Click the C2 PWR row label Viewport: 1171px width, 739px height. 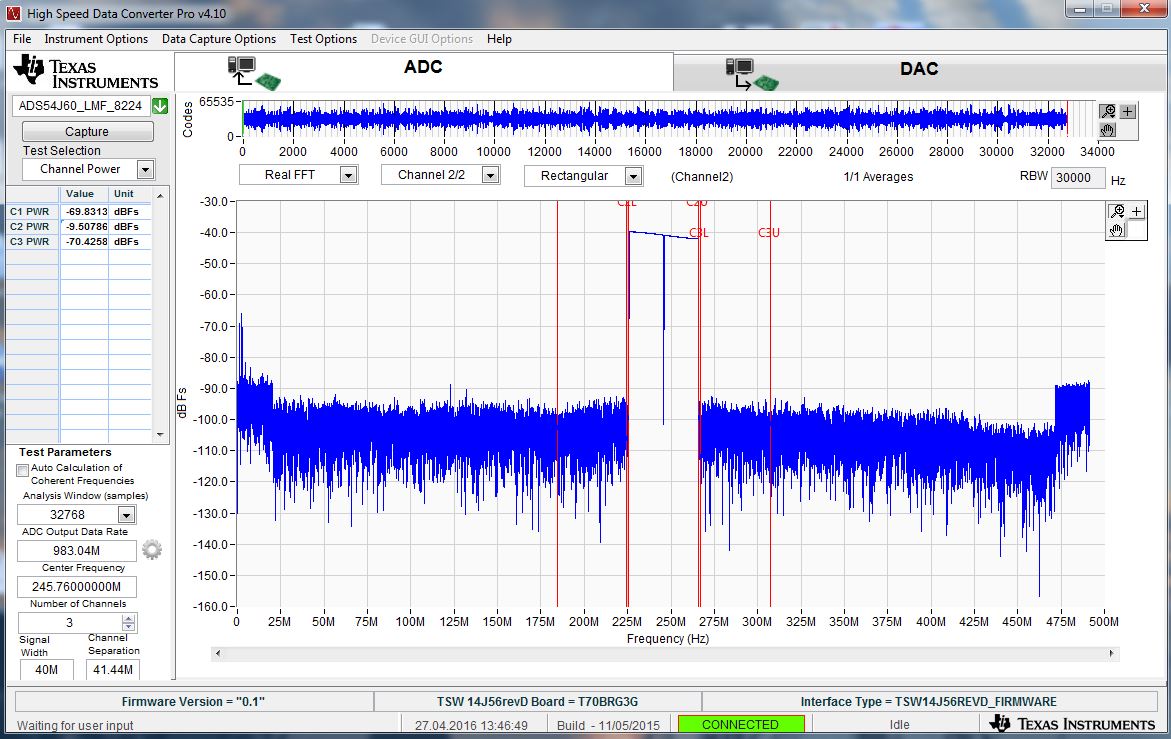[30, 226]
